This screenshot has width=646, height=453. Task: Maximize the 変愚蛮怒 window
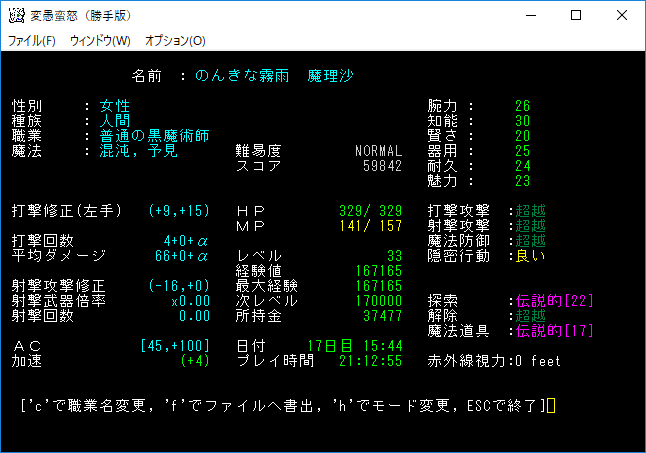[x=576, y=16]
